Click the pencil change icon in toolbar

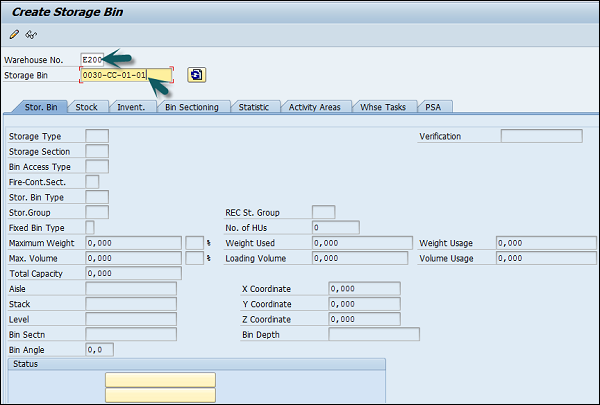click(14, 35)
